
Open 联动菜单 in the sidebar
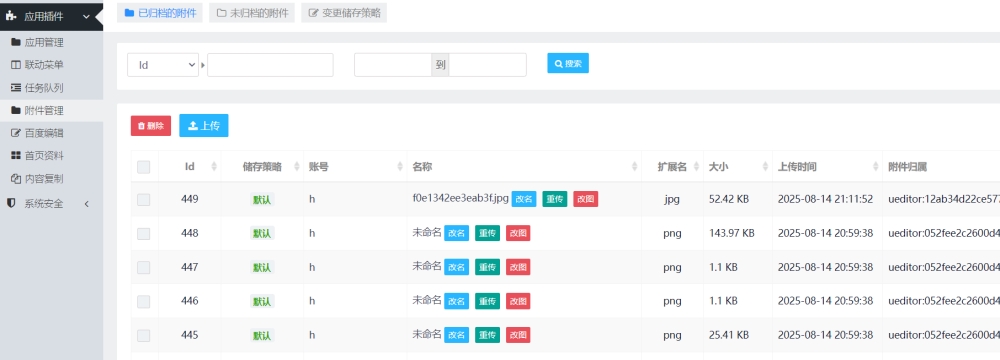click(x=44, y=65)
